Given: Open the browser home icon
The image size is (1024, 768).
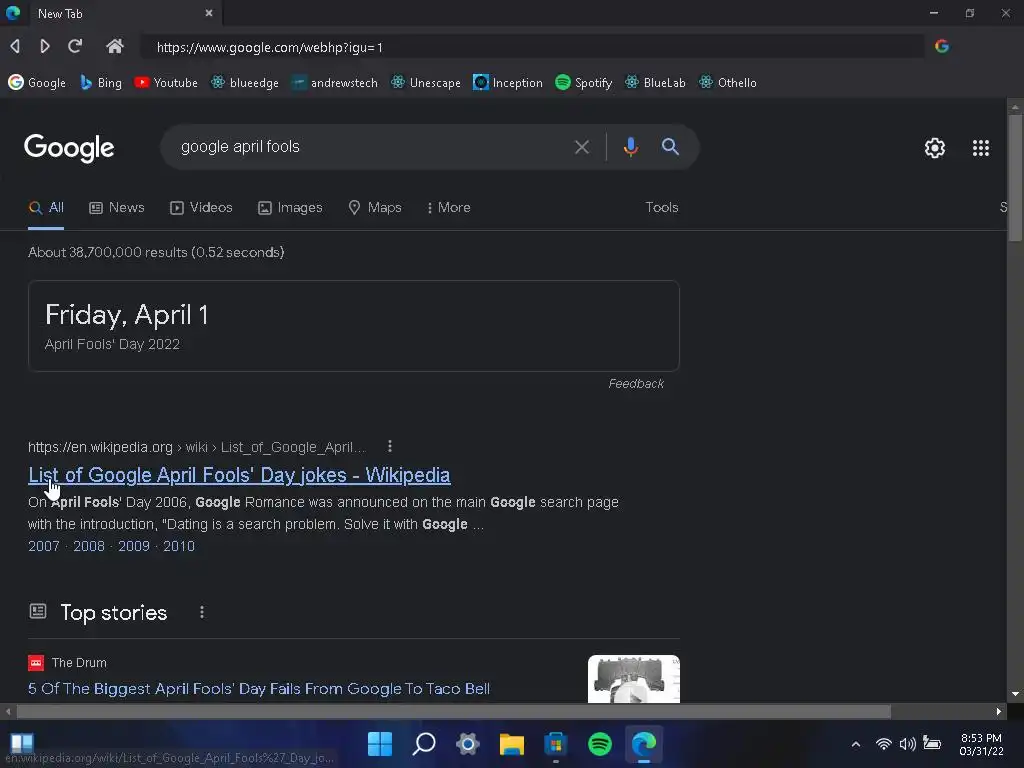Looking at the screenshot, I should (115, 46).
